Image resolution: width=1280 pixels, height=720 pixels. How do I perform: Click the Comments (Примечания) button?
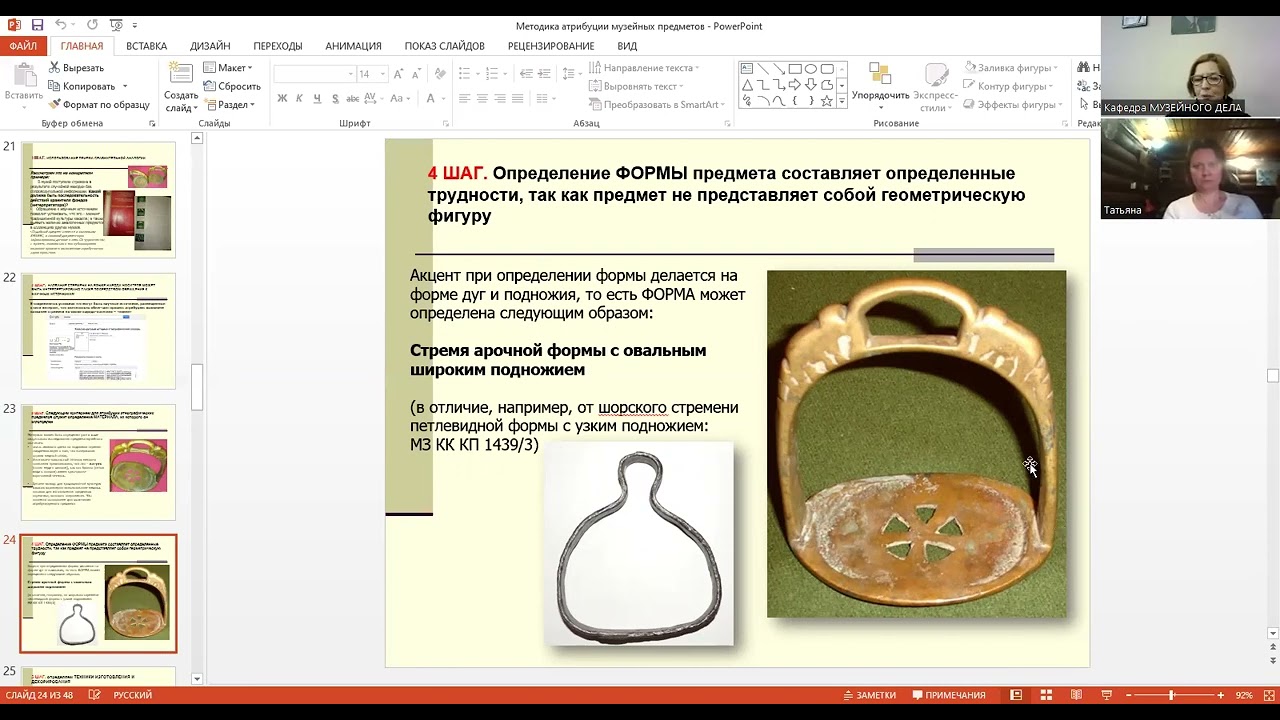949,695
